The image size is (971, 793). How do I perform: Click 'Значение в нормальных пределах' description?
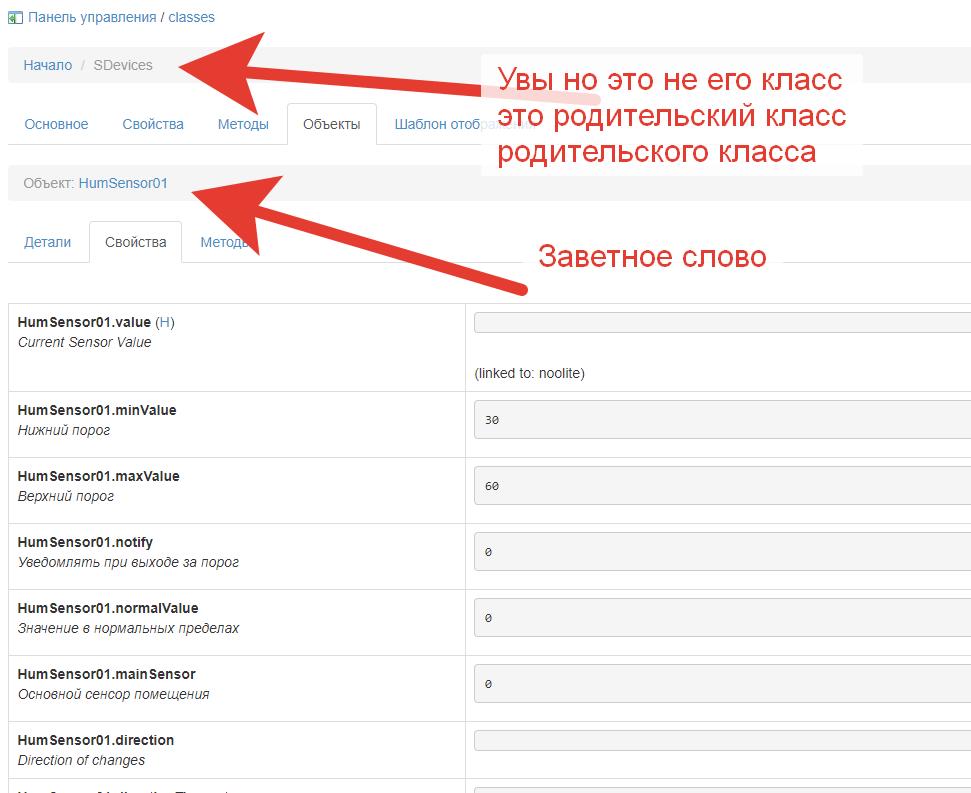coord(128,628)
